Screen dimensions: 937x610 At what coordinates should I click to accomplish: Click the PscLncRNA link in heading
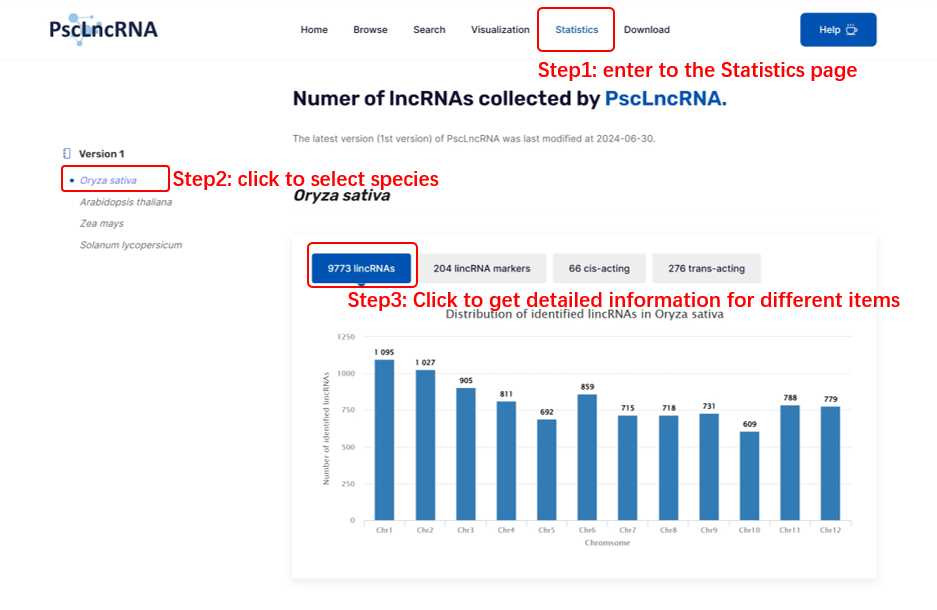[665, 98]
